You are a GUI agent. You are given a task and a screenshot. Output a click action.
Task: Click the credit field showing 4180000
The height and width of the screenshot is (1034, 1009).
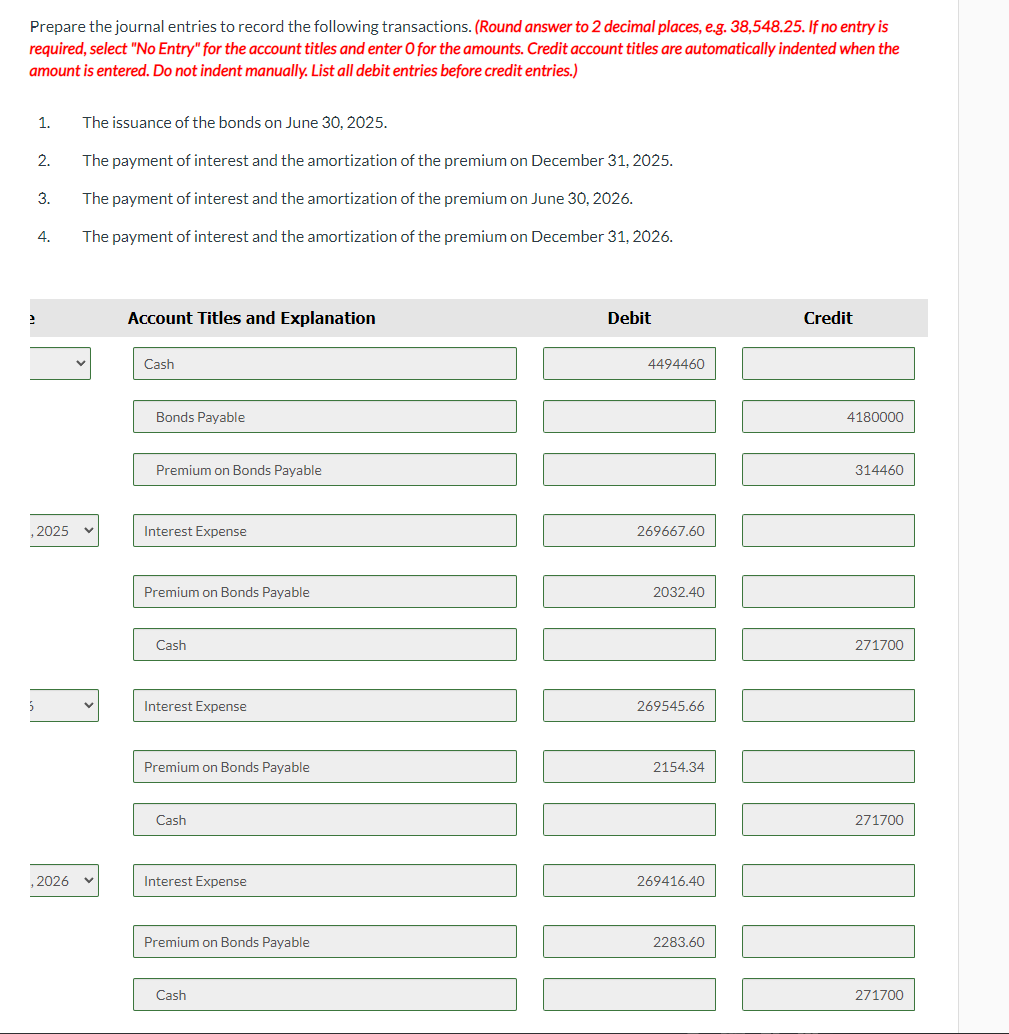pyautogui.click(x=828, y=416)
